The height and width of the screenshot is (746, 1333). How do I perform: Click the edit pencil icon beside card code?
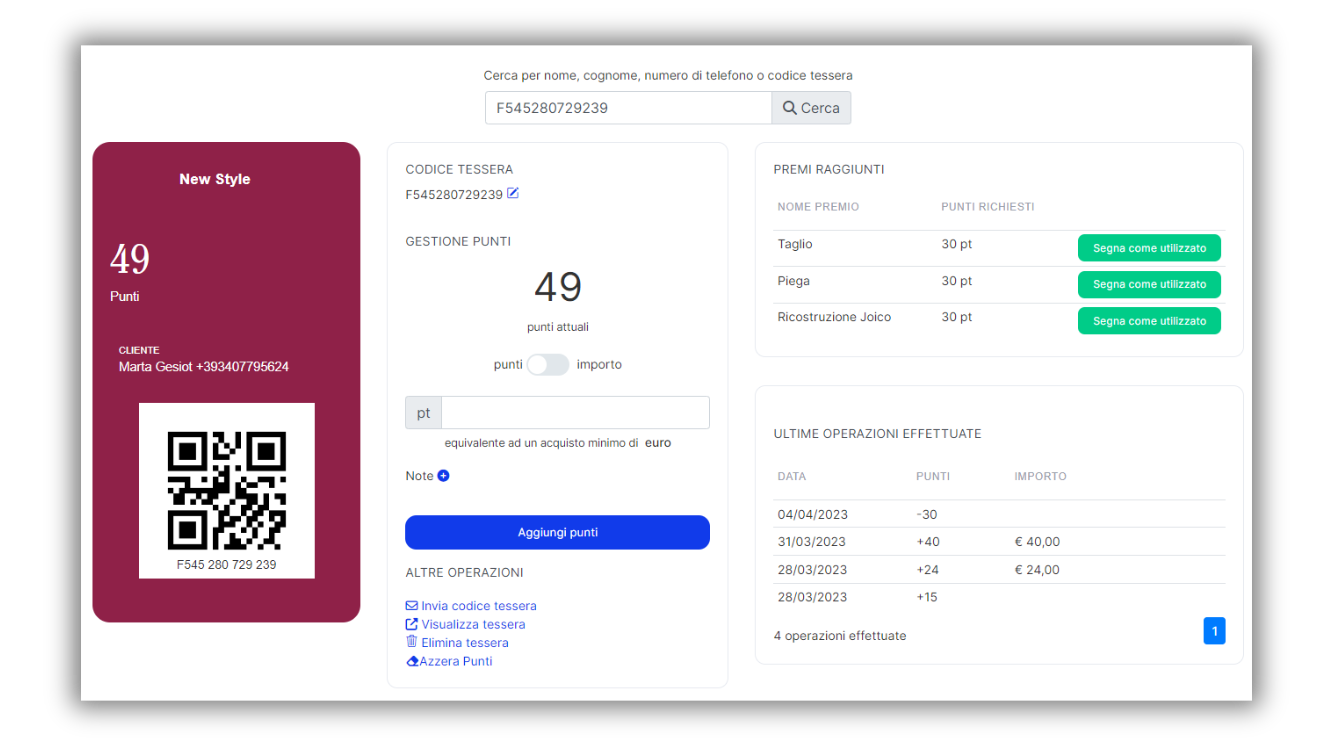(513, 193)
